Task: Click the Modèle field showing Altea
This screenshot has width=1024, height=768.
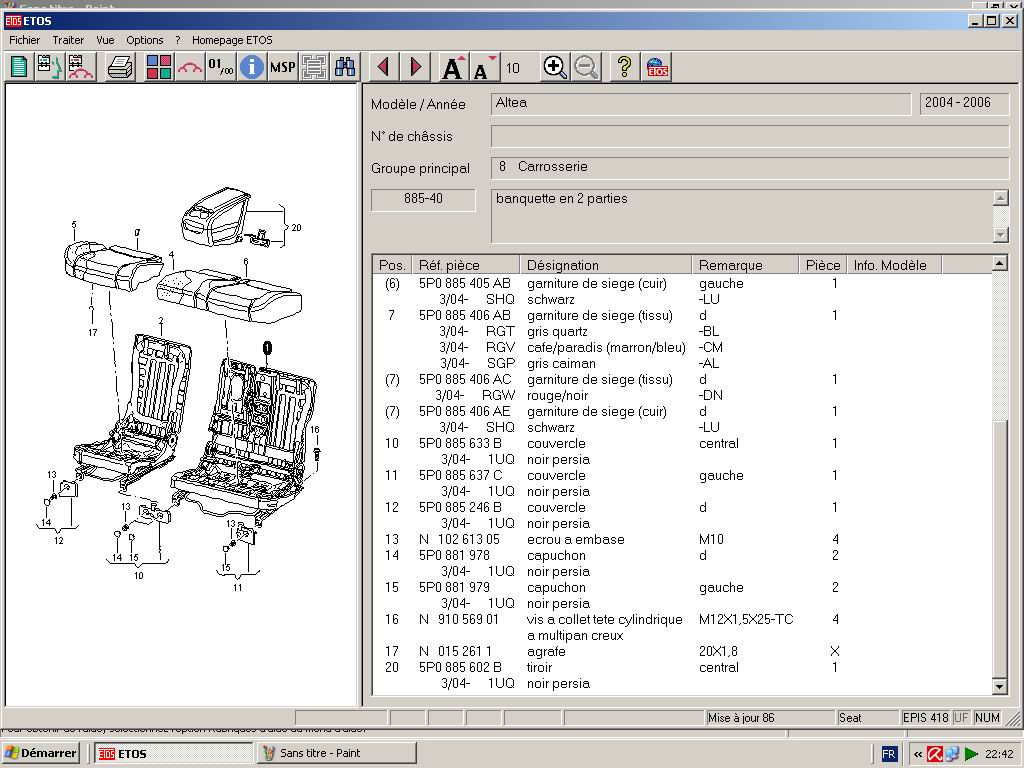Action: coord(701,104)
